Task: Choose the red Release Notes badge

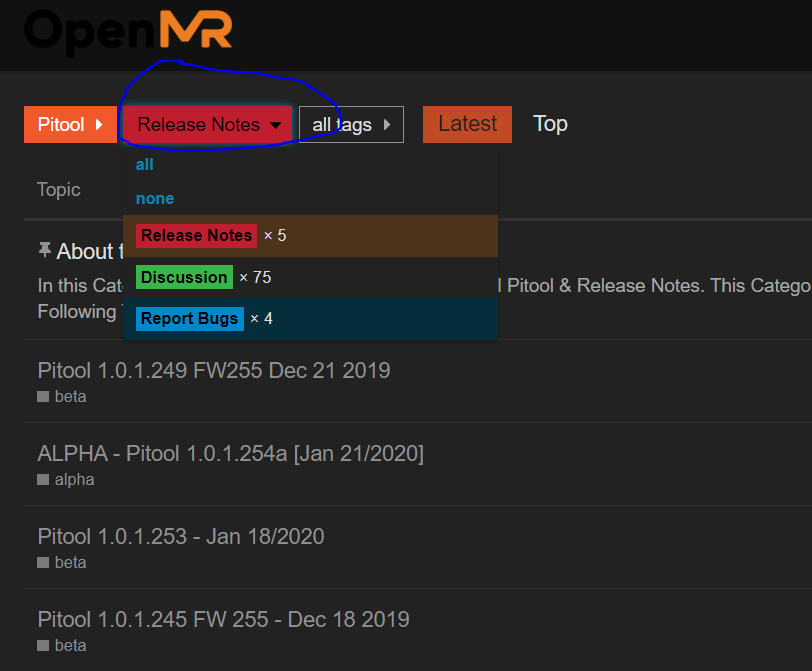Action: 196,236
